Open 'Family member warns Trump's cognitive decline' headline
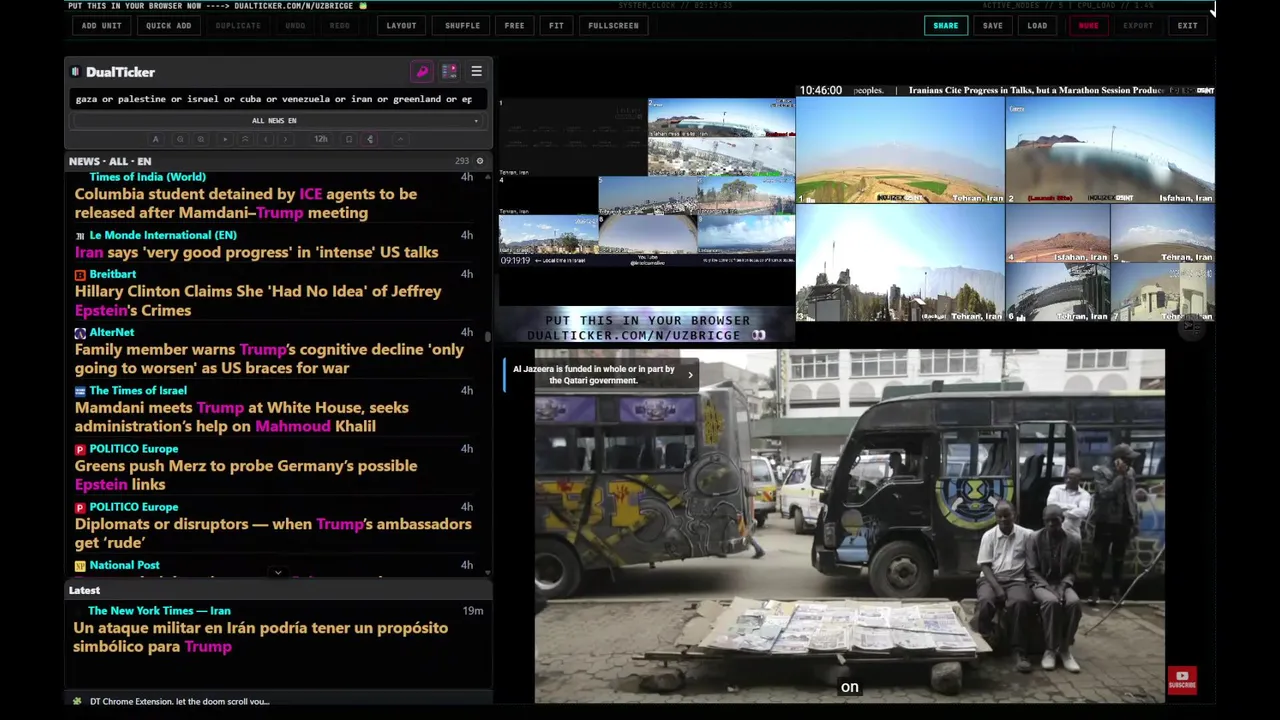 click(269, 358)
